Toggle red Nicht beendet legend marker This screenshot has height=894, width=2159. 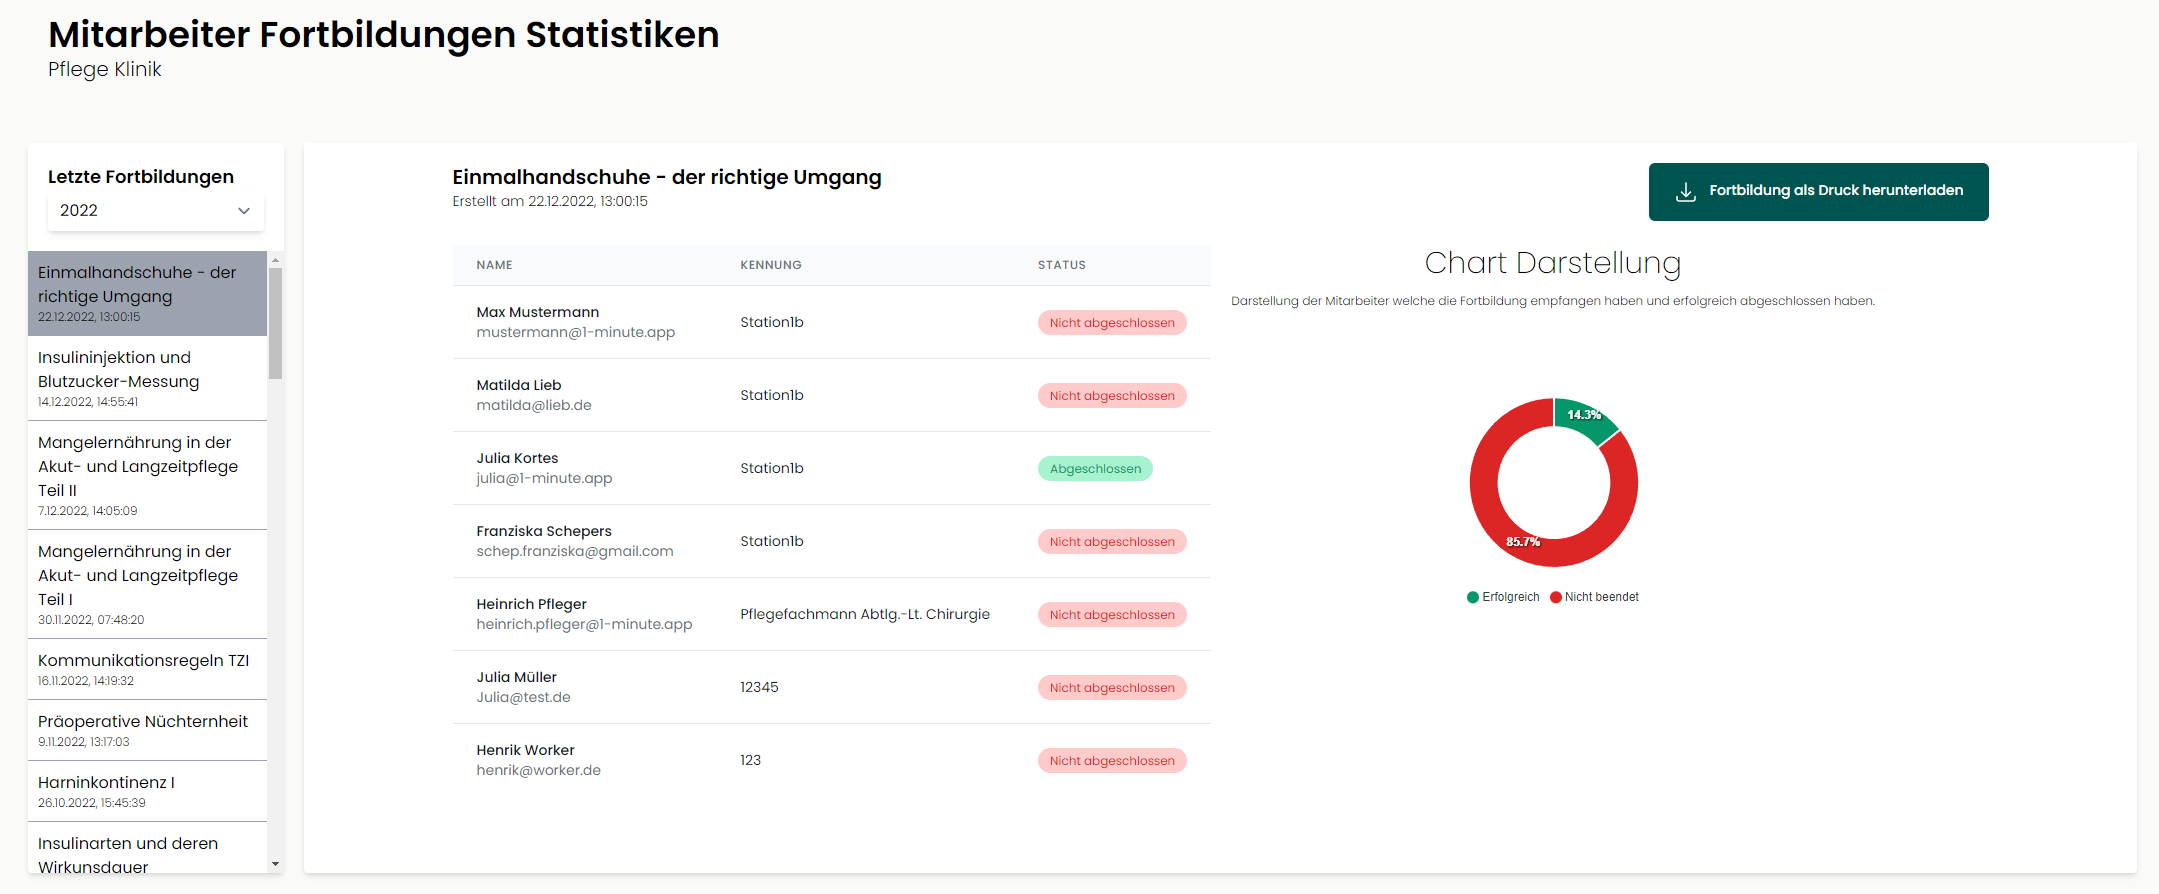coord(1555,598)
